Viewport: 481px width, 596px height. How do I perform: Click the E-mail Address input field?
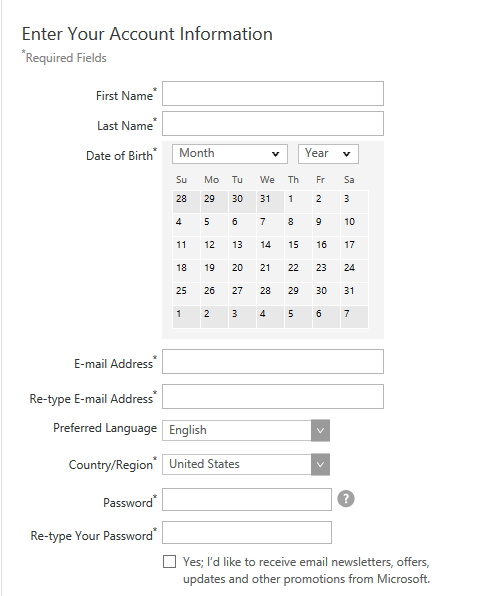[x=273, y=361]
